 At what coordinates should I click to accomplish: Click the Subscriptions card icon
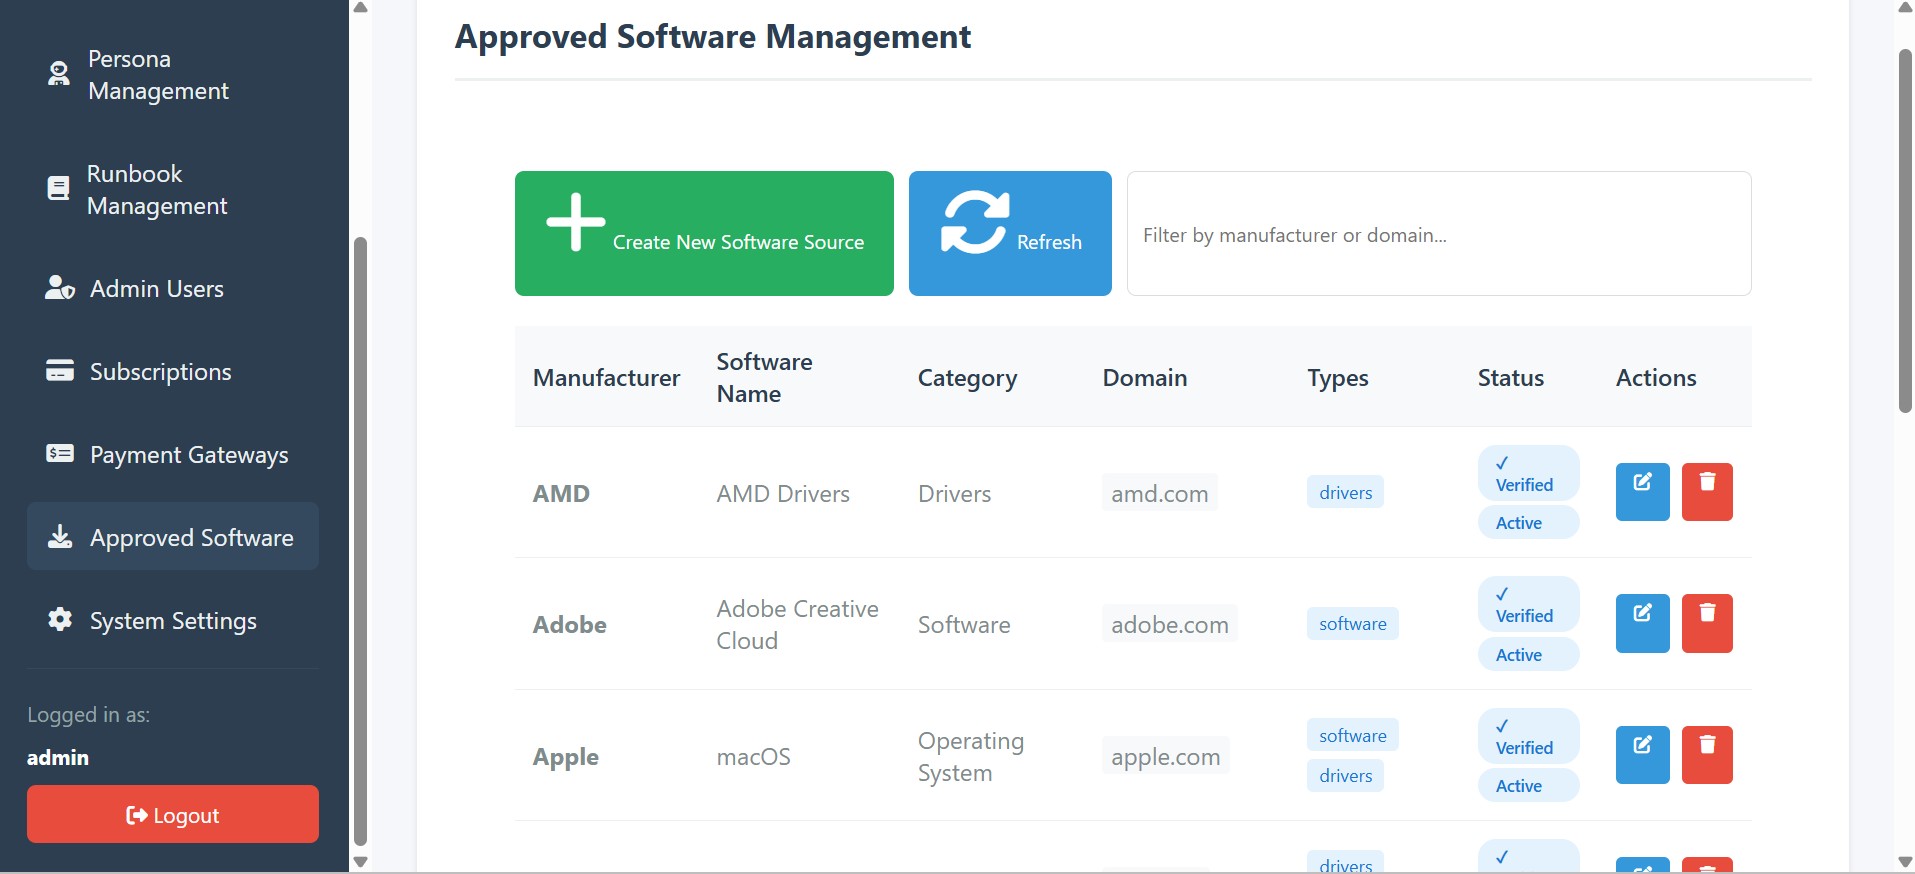point(60,371)
